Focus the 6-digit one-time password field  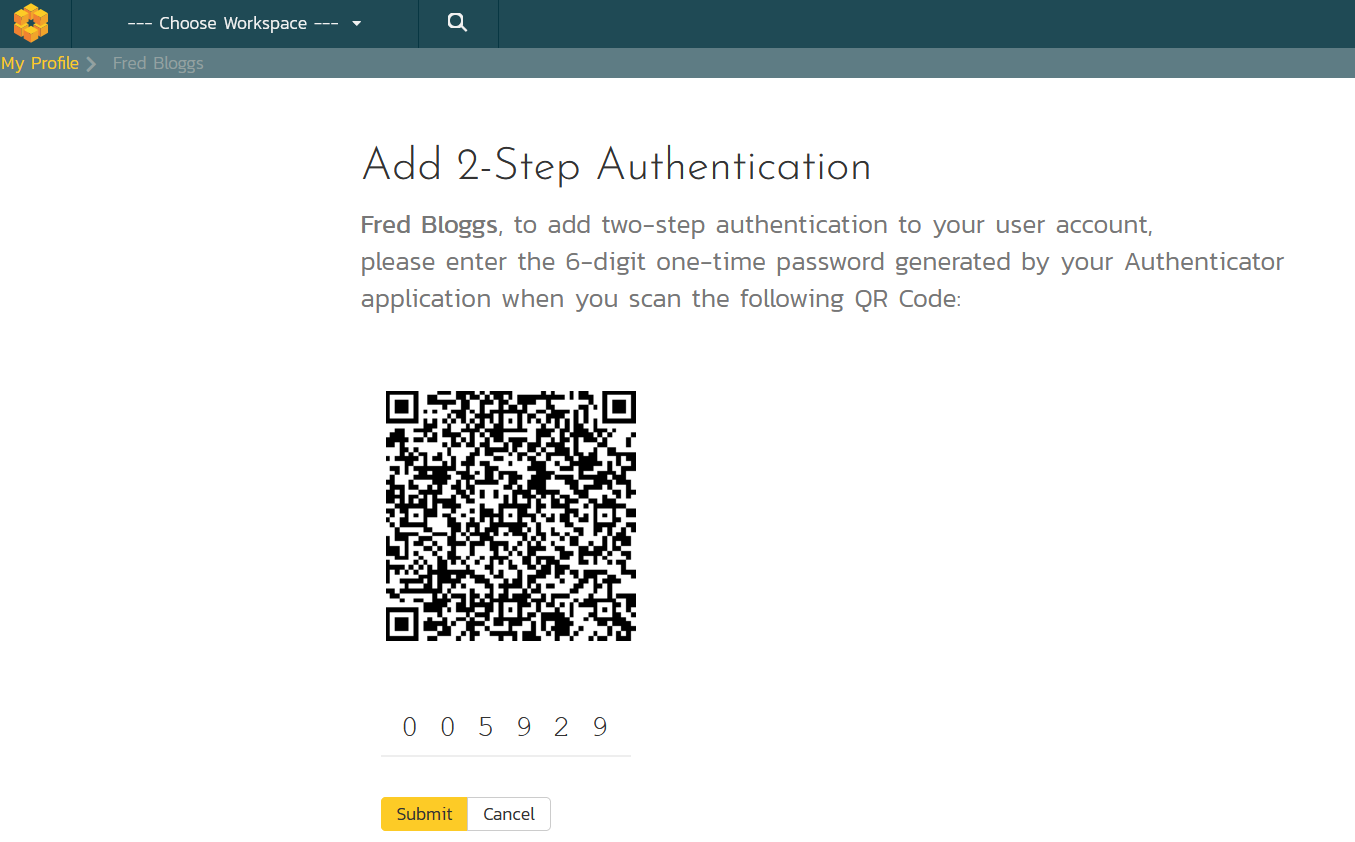click(x=505, y=727)
